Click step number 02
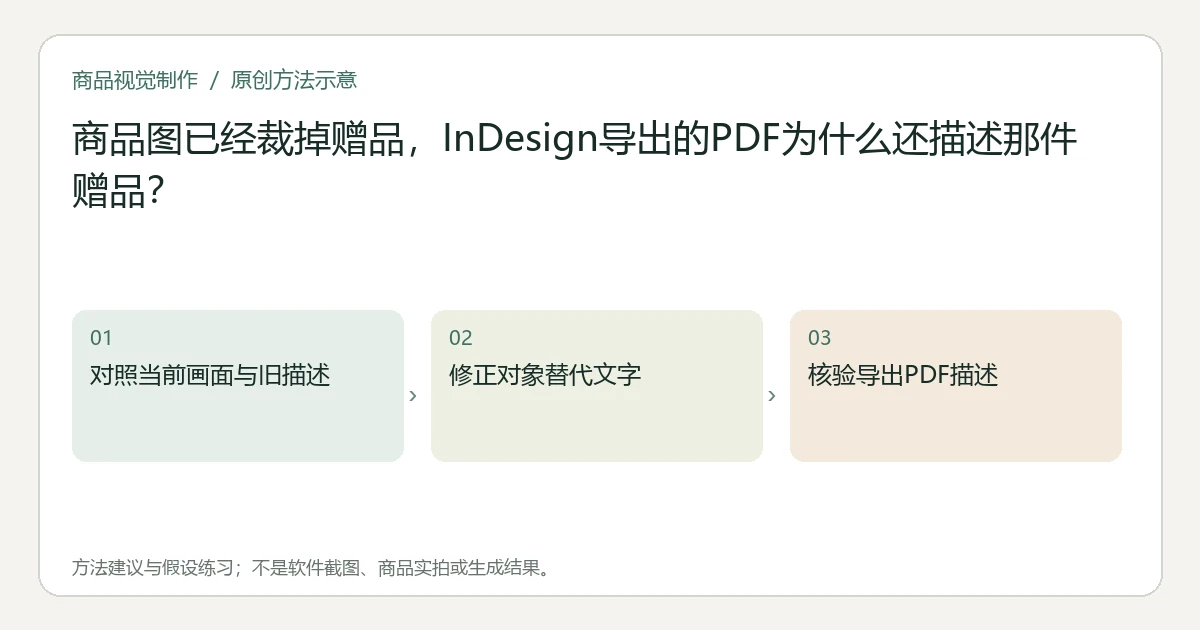 click(461, 338)
